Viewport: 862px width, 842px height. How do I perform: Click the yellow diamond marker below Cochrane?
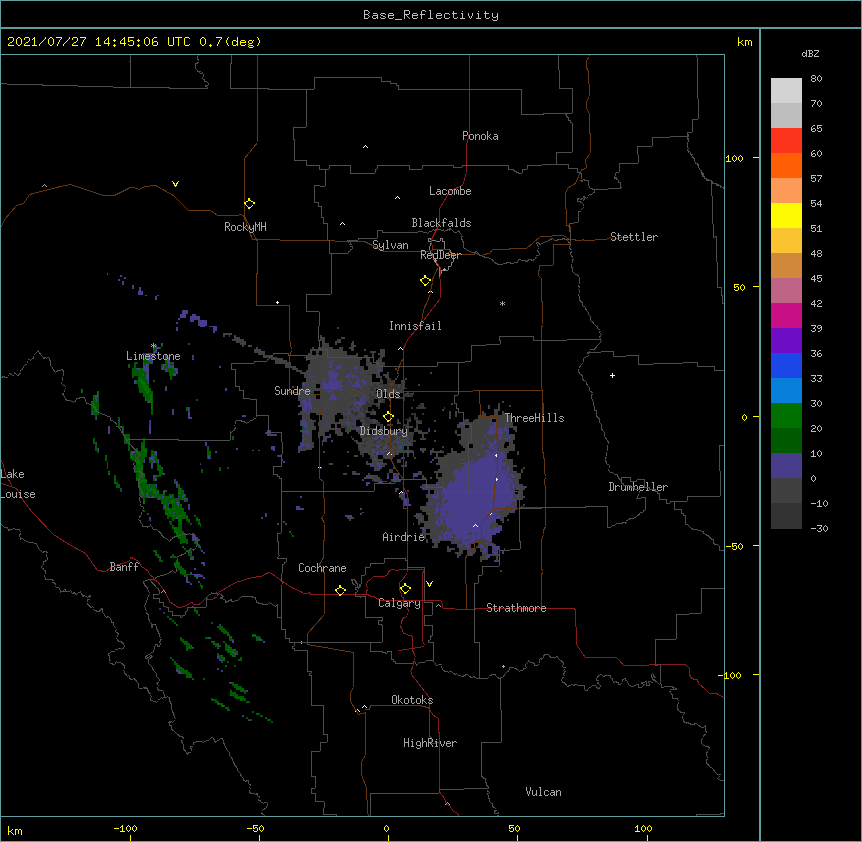tap(340, 590)
